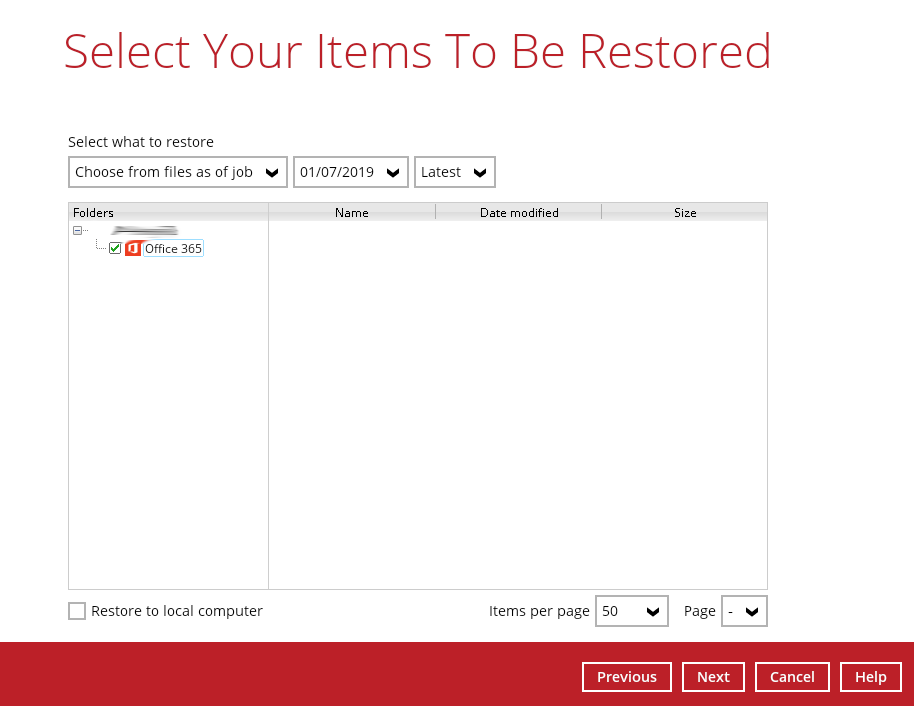Open the Latest version dropdown
Viewport: 914px width, 706px height.
click(454, 171)
